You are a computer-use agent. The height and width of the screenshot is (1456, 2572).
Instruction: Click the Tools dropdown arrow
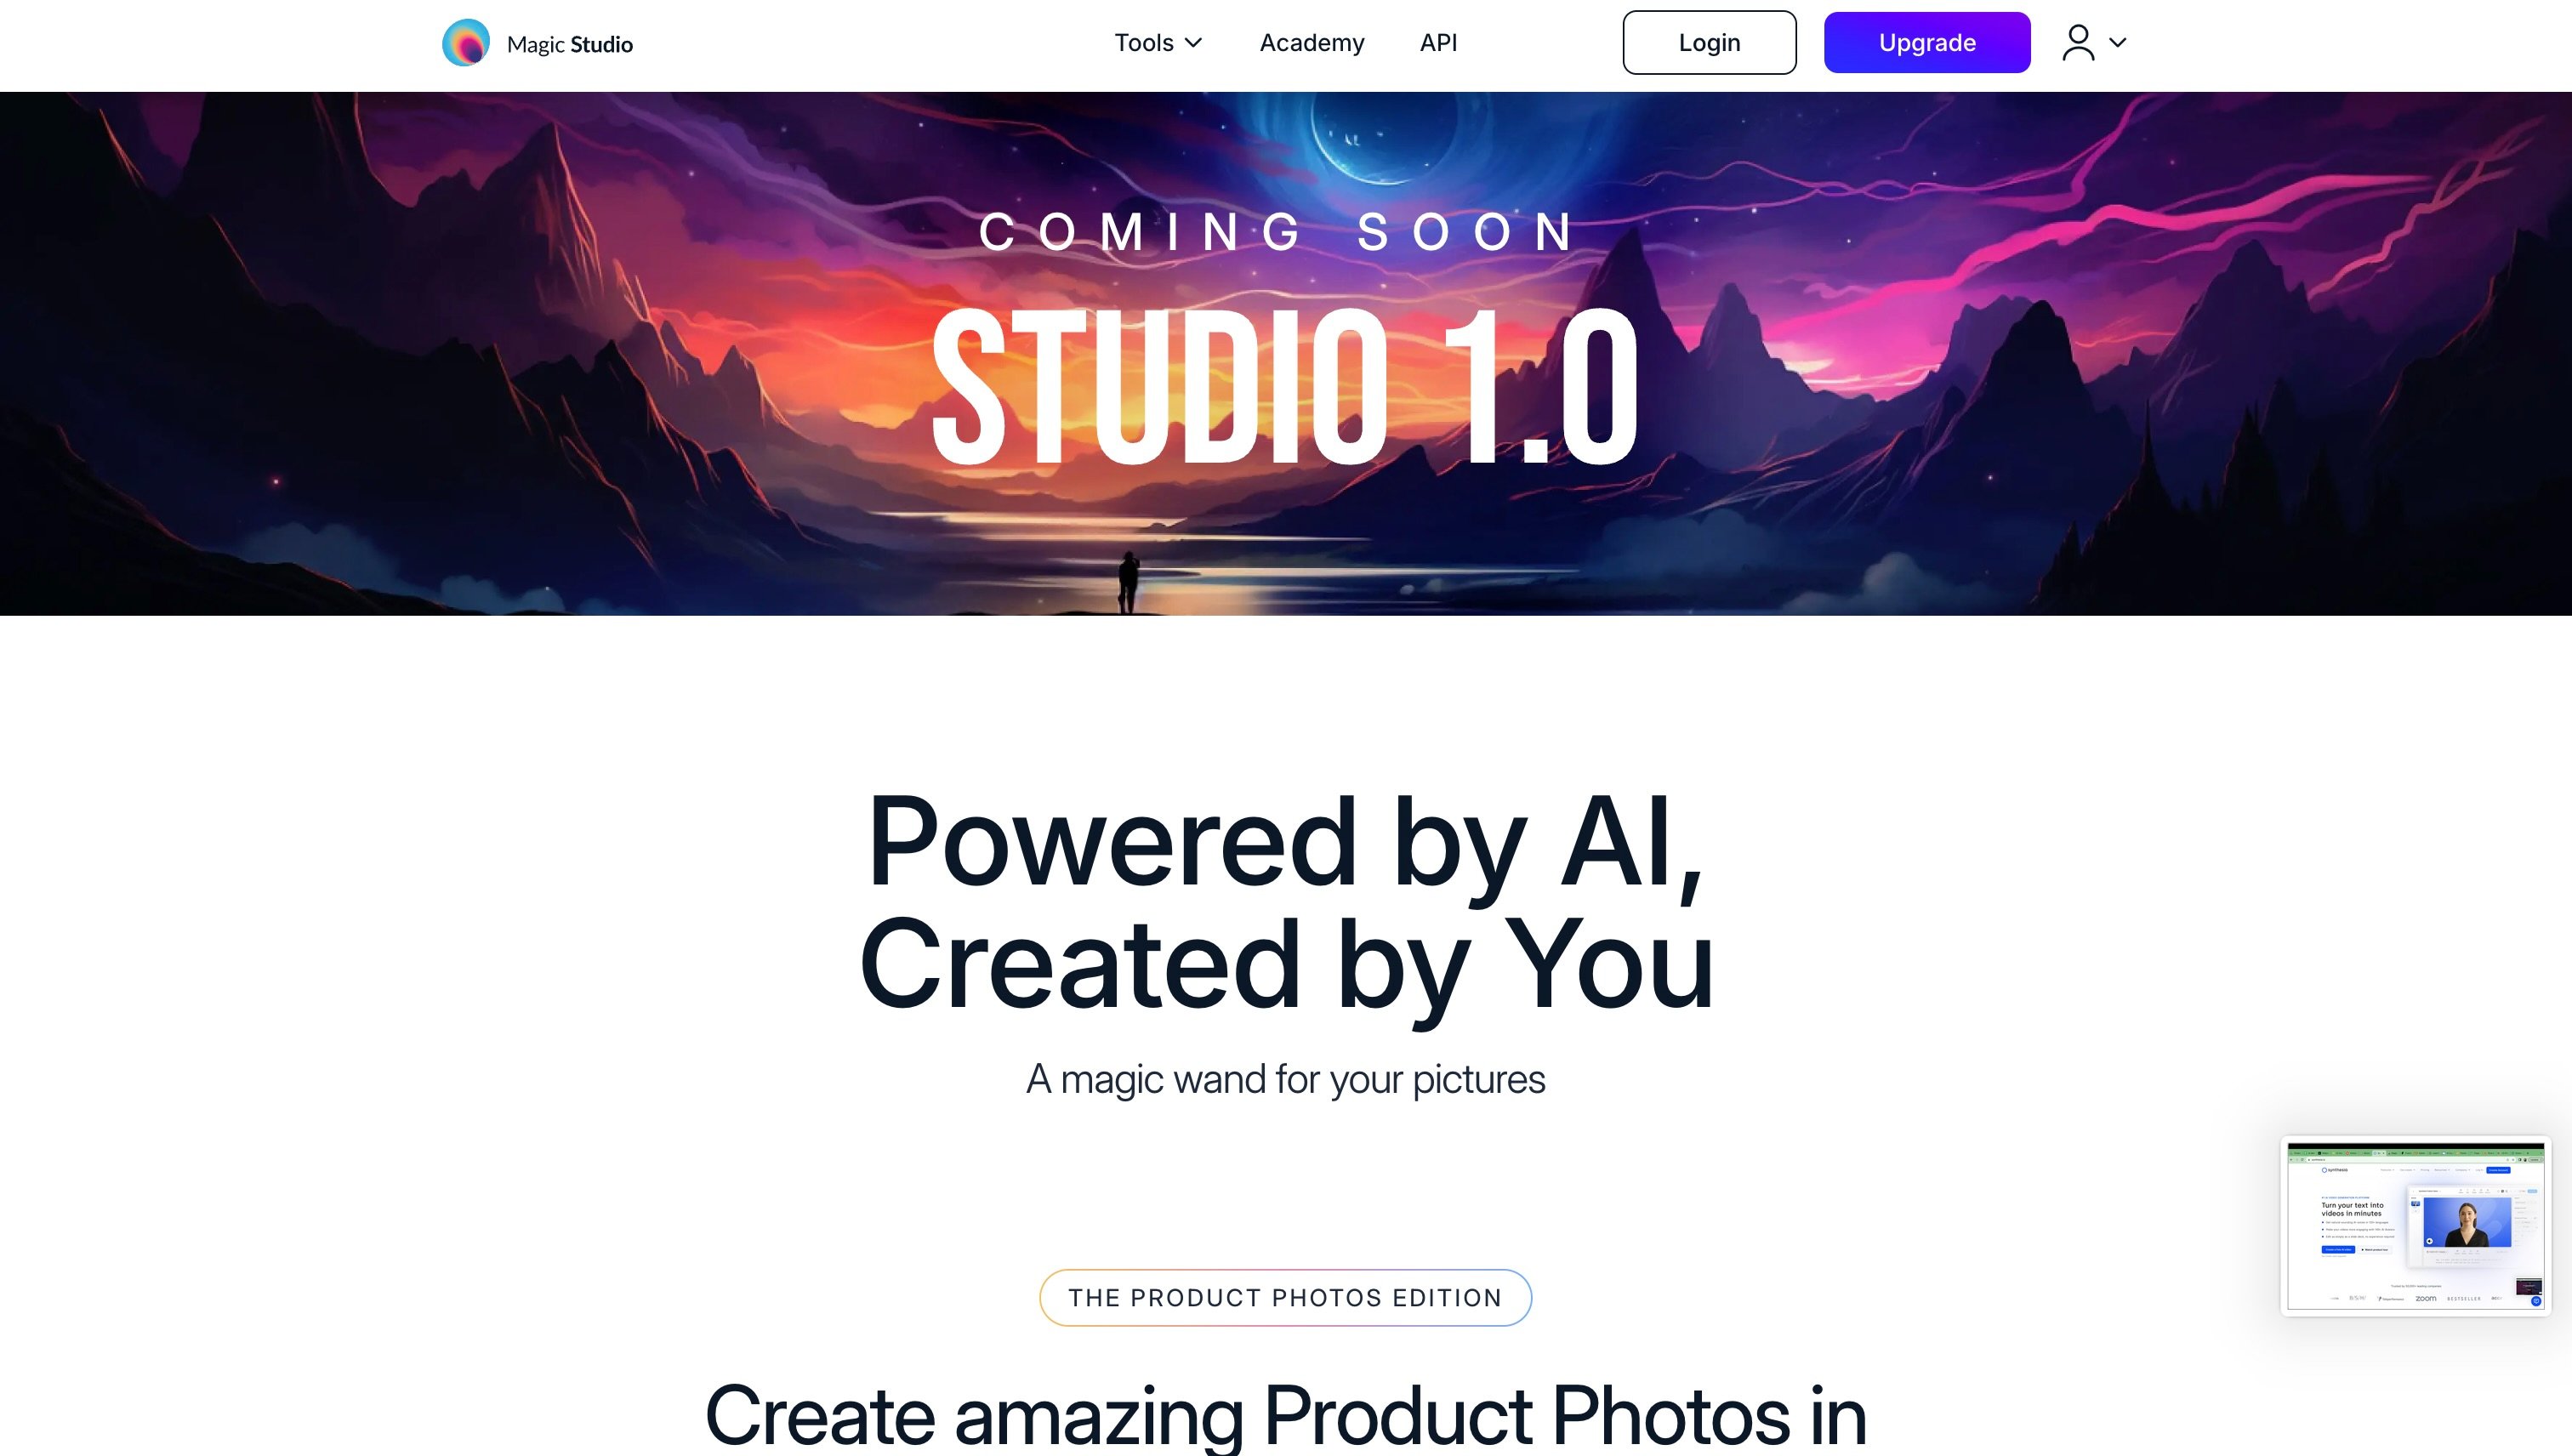tap(1194, 43)
